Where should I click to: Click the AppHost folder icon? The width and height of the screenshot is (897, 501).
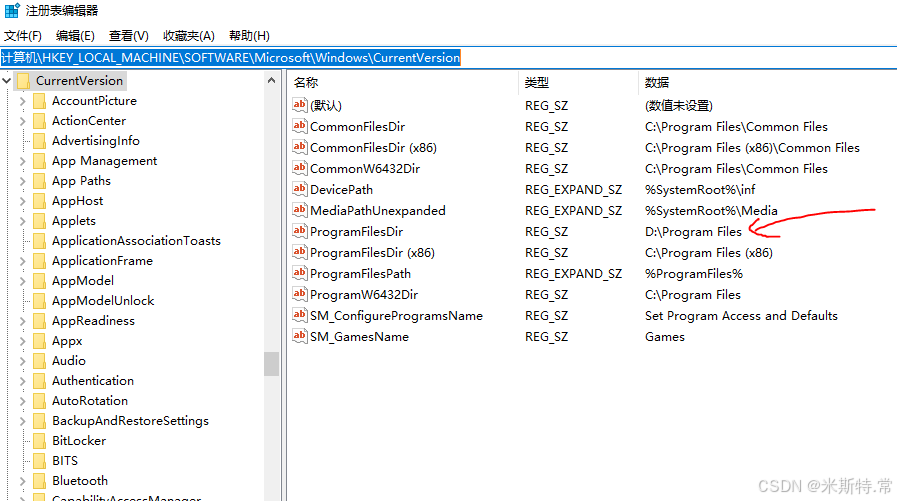click(x=39, y=201)
